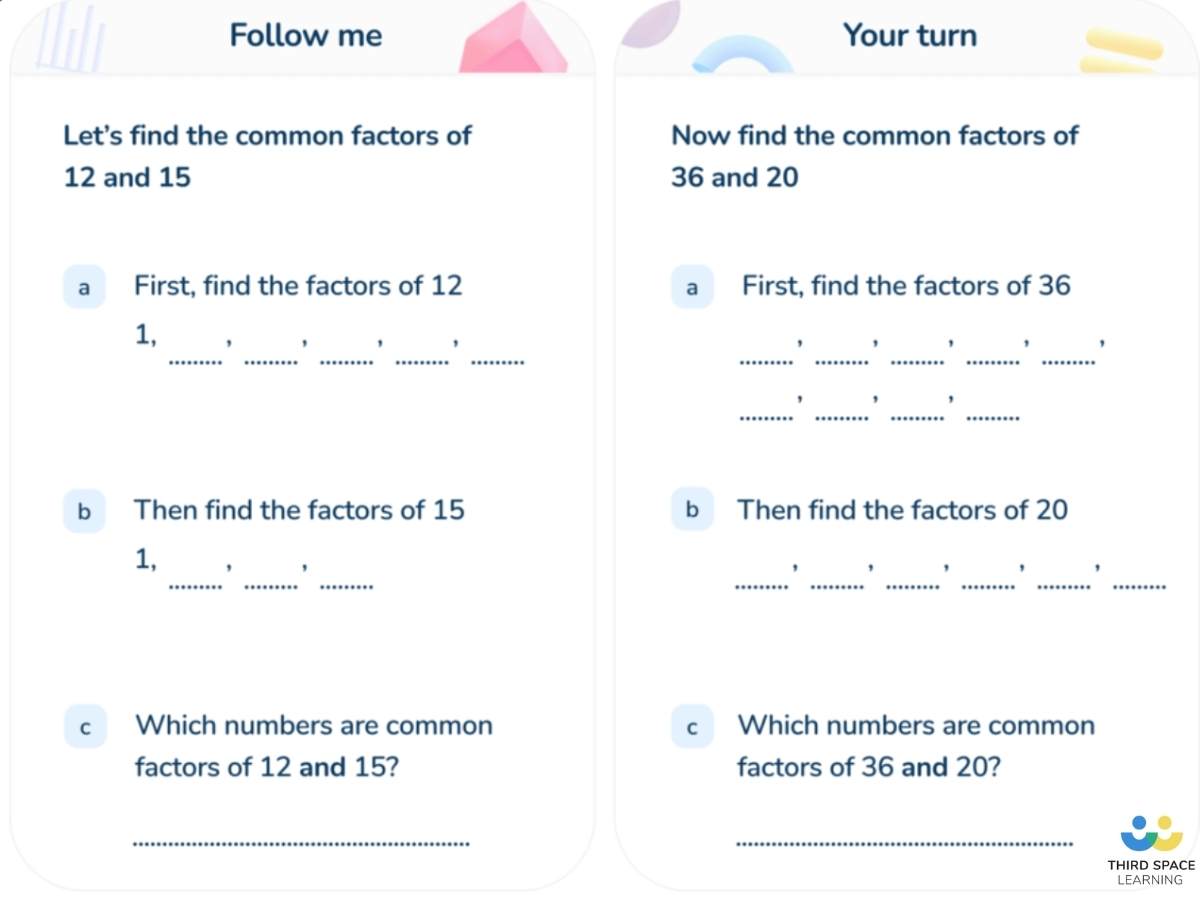The height and width of the screenshot is (900, 1200).
Task: Click the first blank after 1 for factors of 12
Action: tap(197, 358)
